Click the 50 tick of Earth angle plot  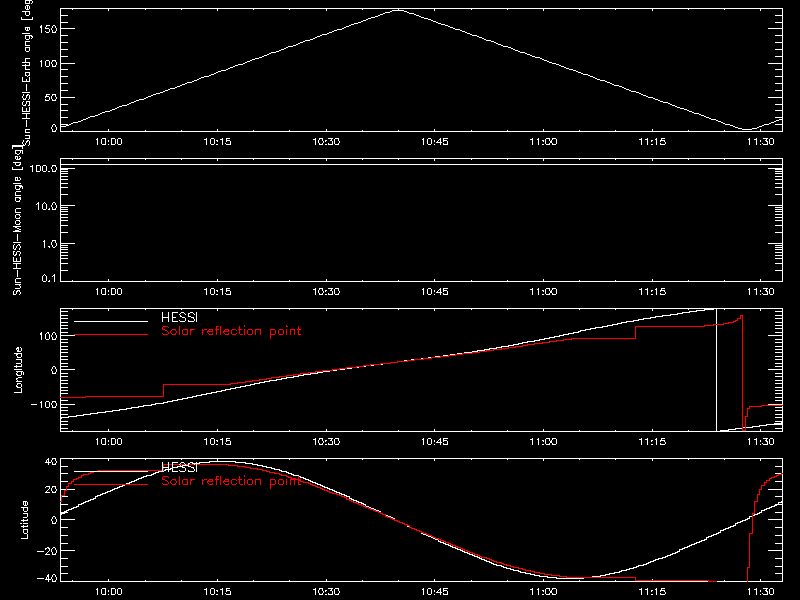click(51, 97)
